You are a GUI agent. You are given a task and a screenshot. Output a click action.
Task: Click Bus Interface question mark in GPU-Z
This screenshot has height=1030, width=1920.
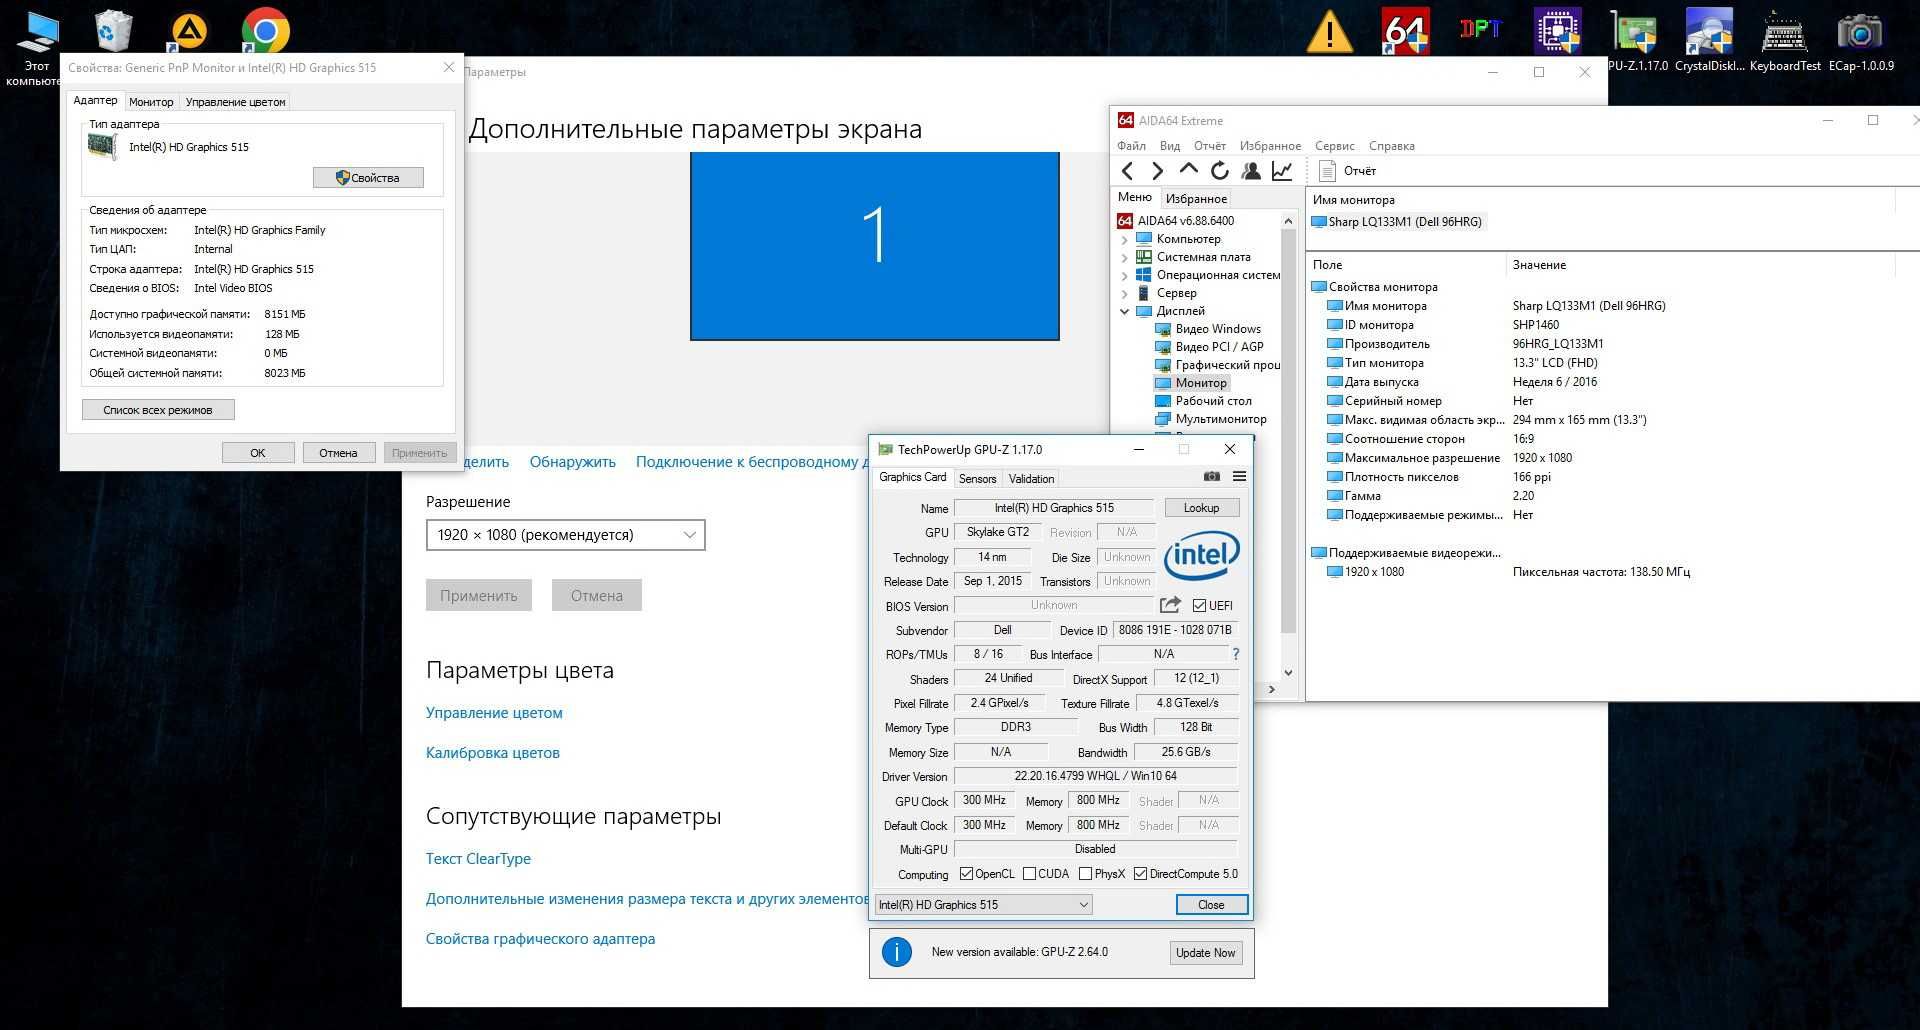click(1236, 654)
